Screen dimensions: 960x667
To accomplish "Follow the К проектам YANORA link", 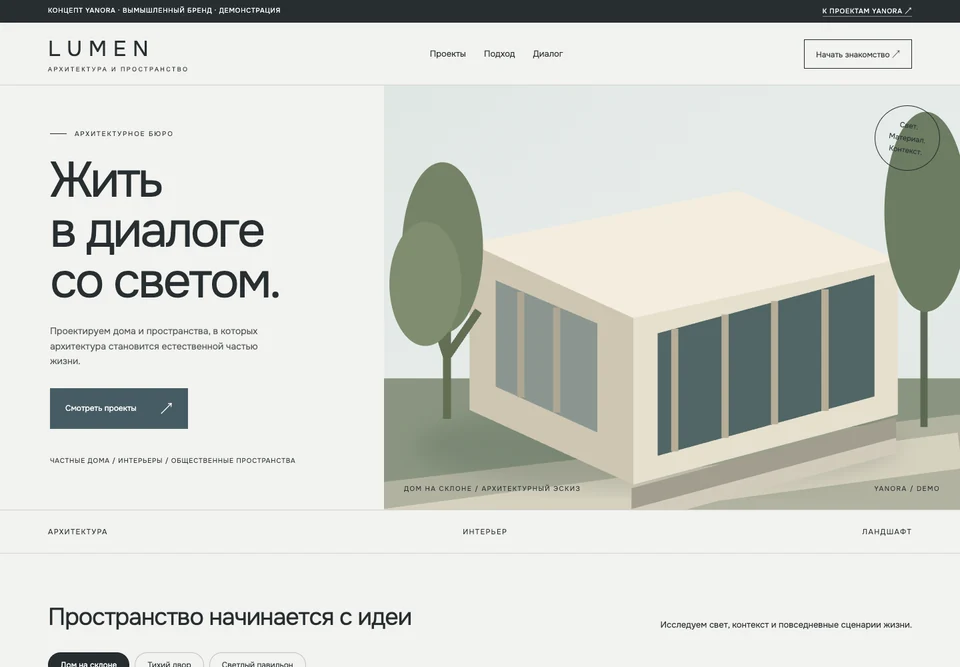I will point(866,10).
